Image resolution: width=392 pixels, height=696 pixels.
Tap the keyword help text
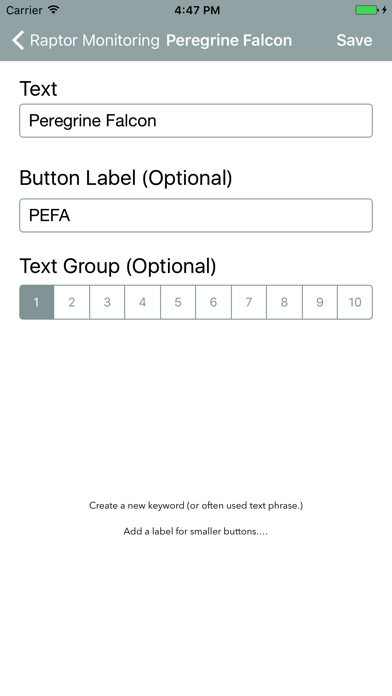(x=196, y=506)
